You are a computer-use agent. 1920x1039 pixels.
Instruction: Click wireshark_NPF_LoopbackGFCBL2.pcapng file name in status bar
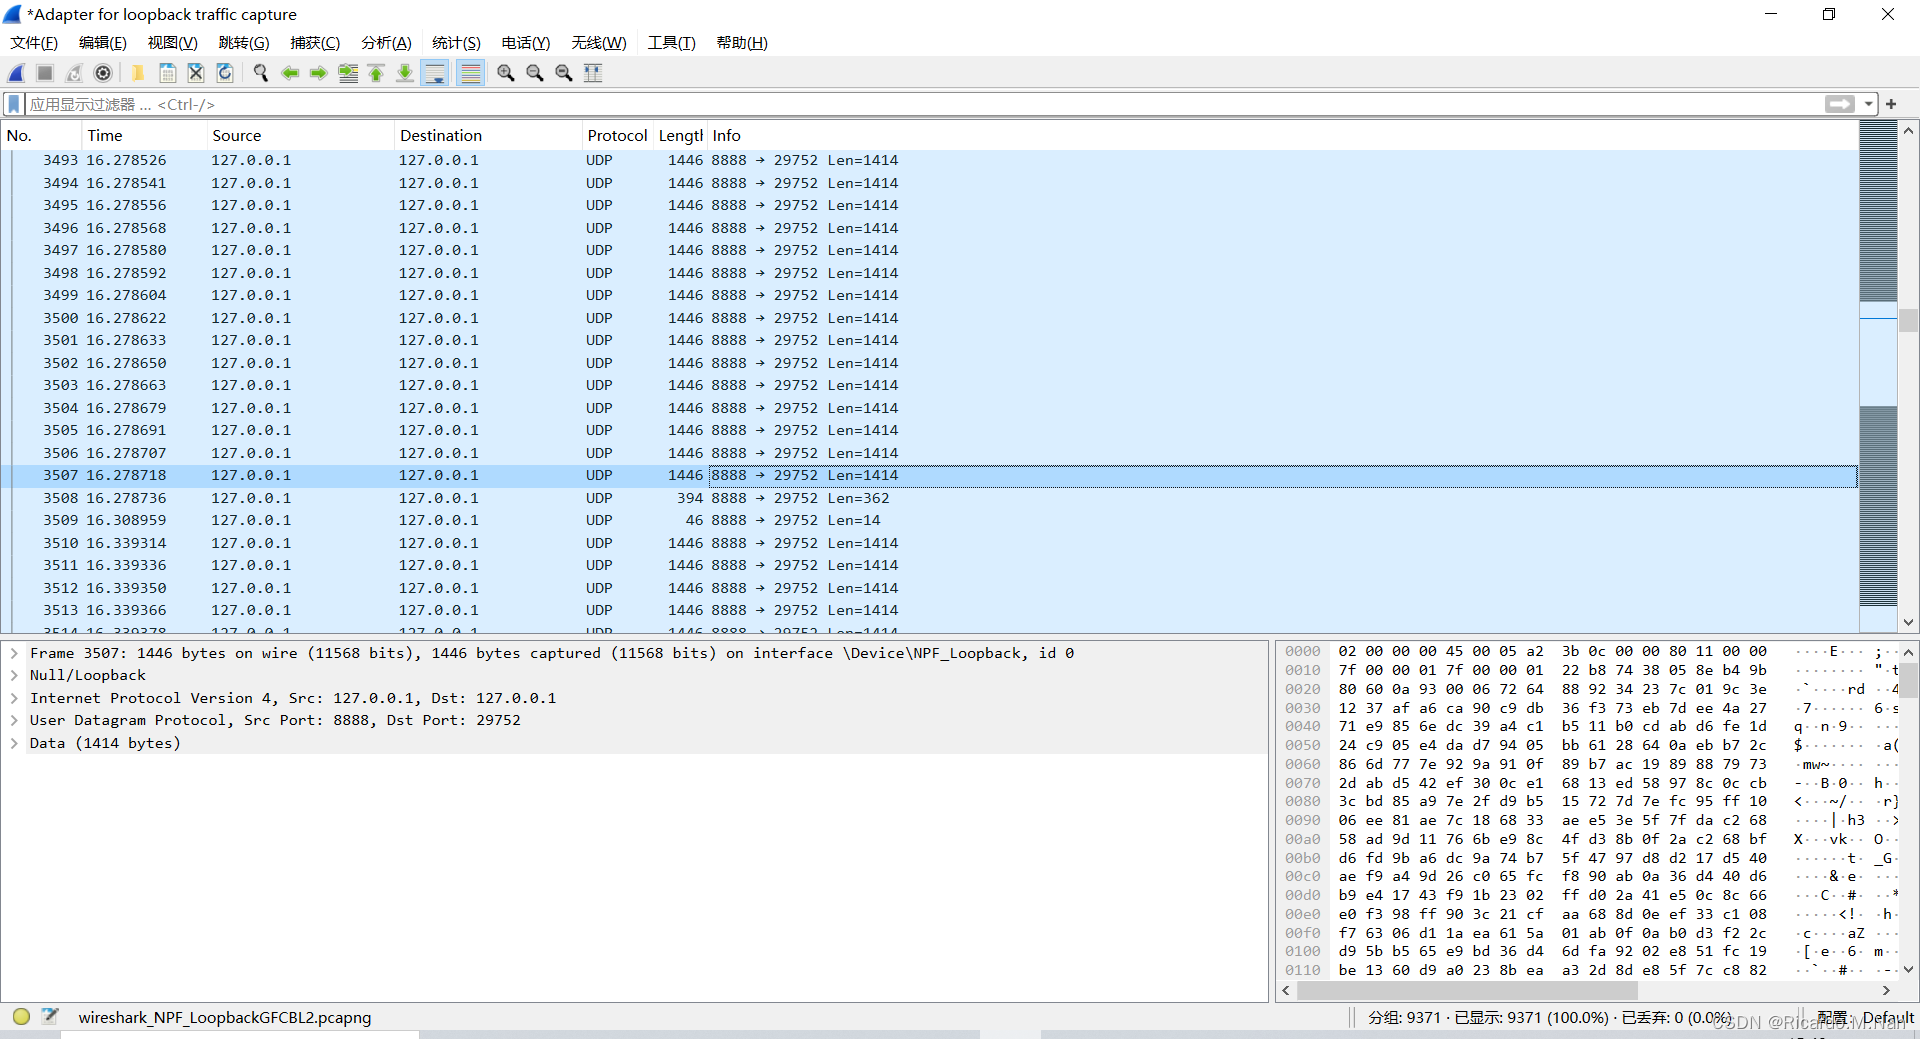click(x=225, y=1017)
